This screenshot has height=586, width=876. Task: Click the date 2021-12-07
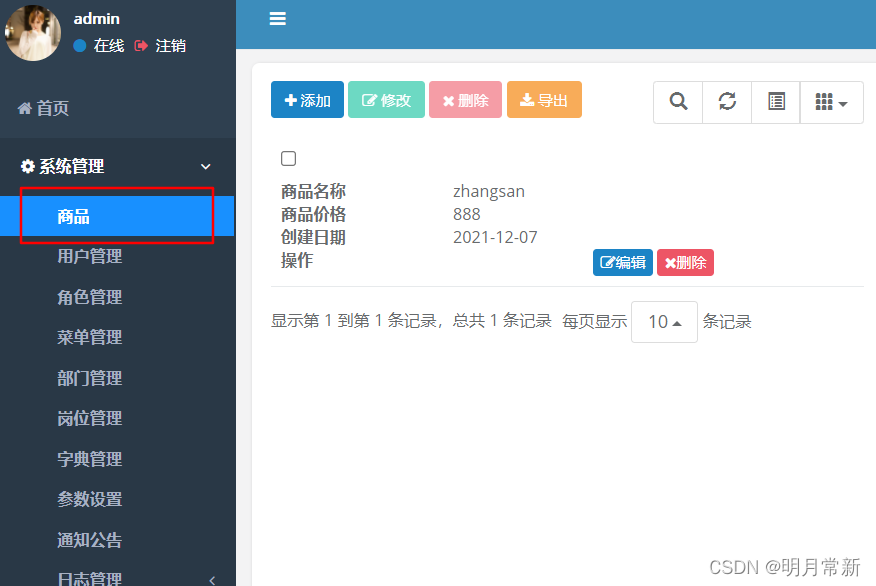(495, 237)
